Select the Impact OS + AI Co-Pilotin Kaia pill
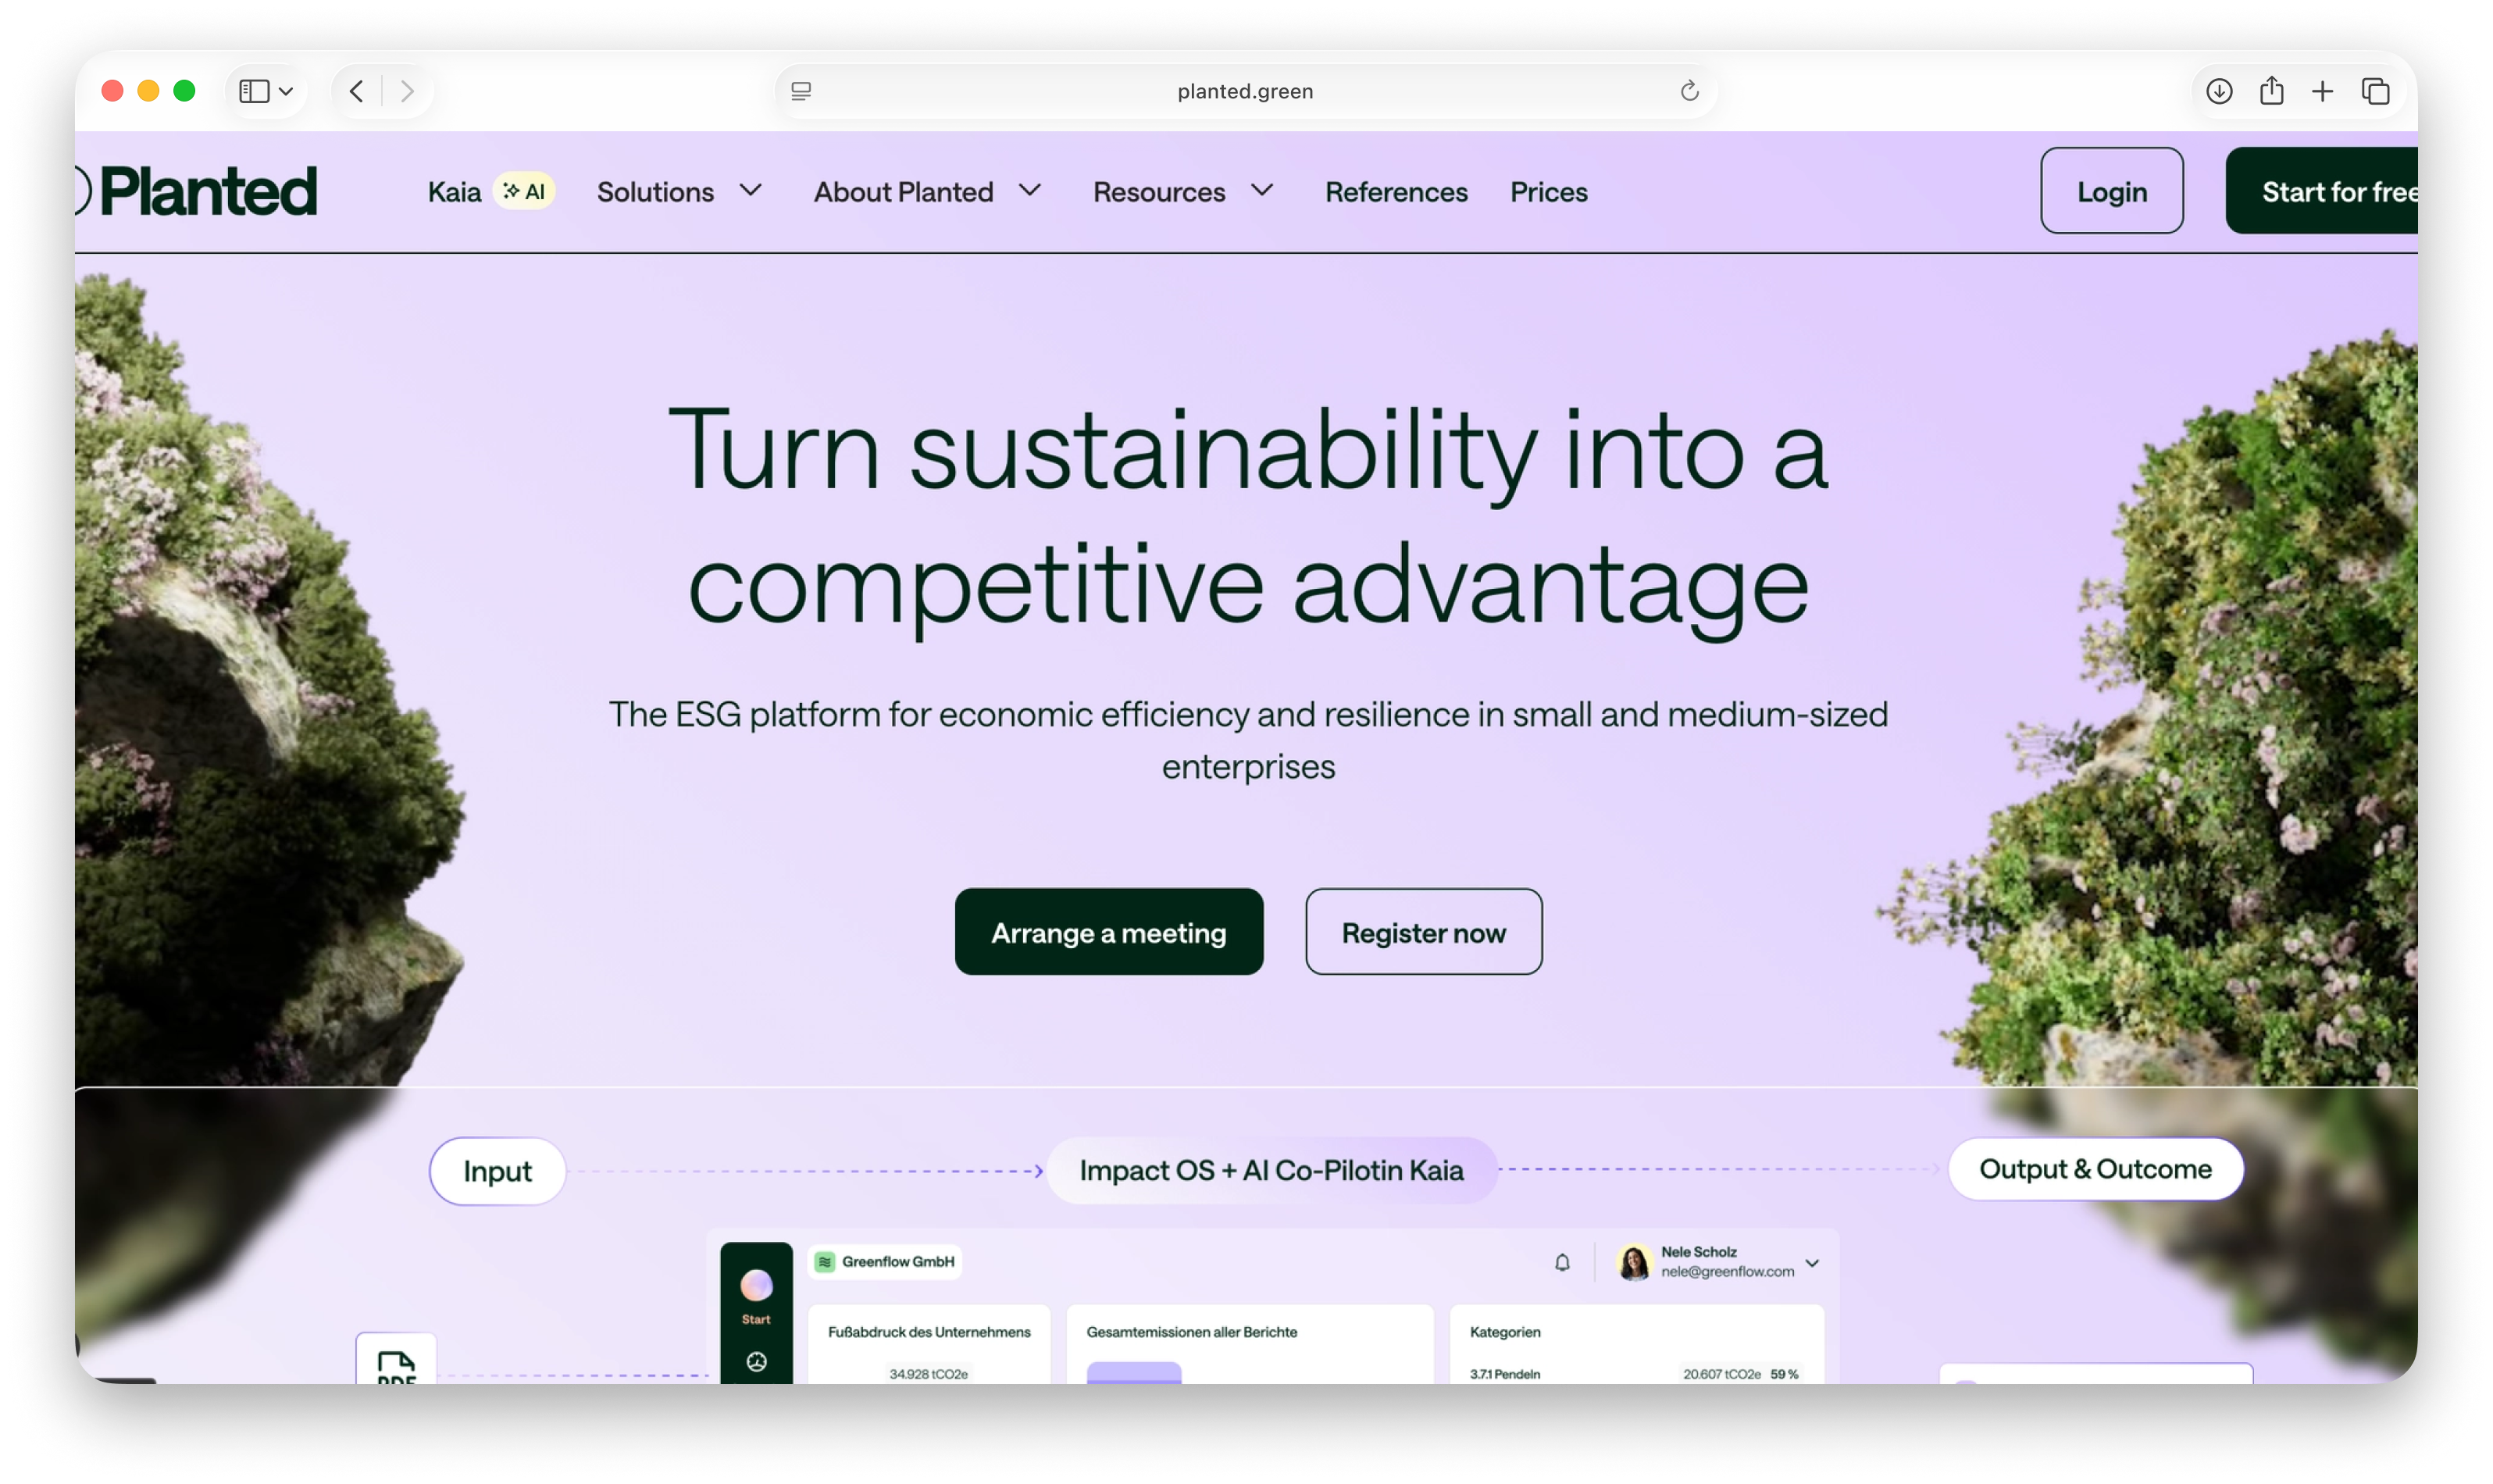Image resolution: width=2493 pixels, height=1484 pixels. pos(1271,1169)
